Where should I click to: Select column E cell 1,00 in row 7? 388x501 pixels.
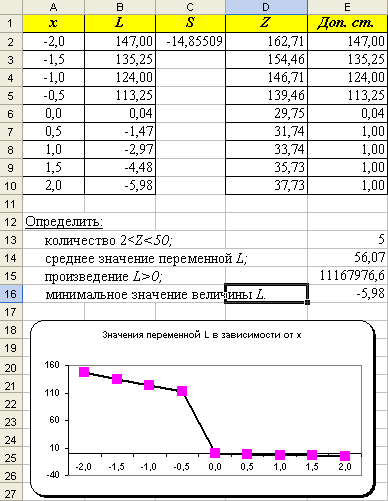tap(348, 131)
